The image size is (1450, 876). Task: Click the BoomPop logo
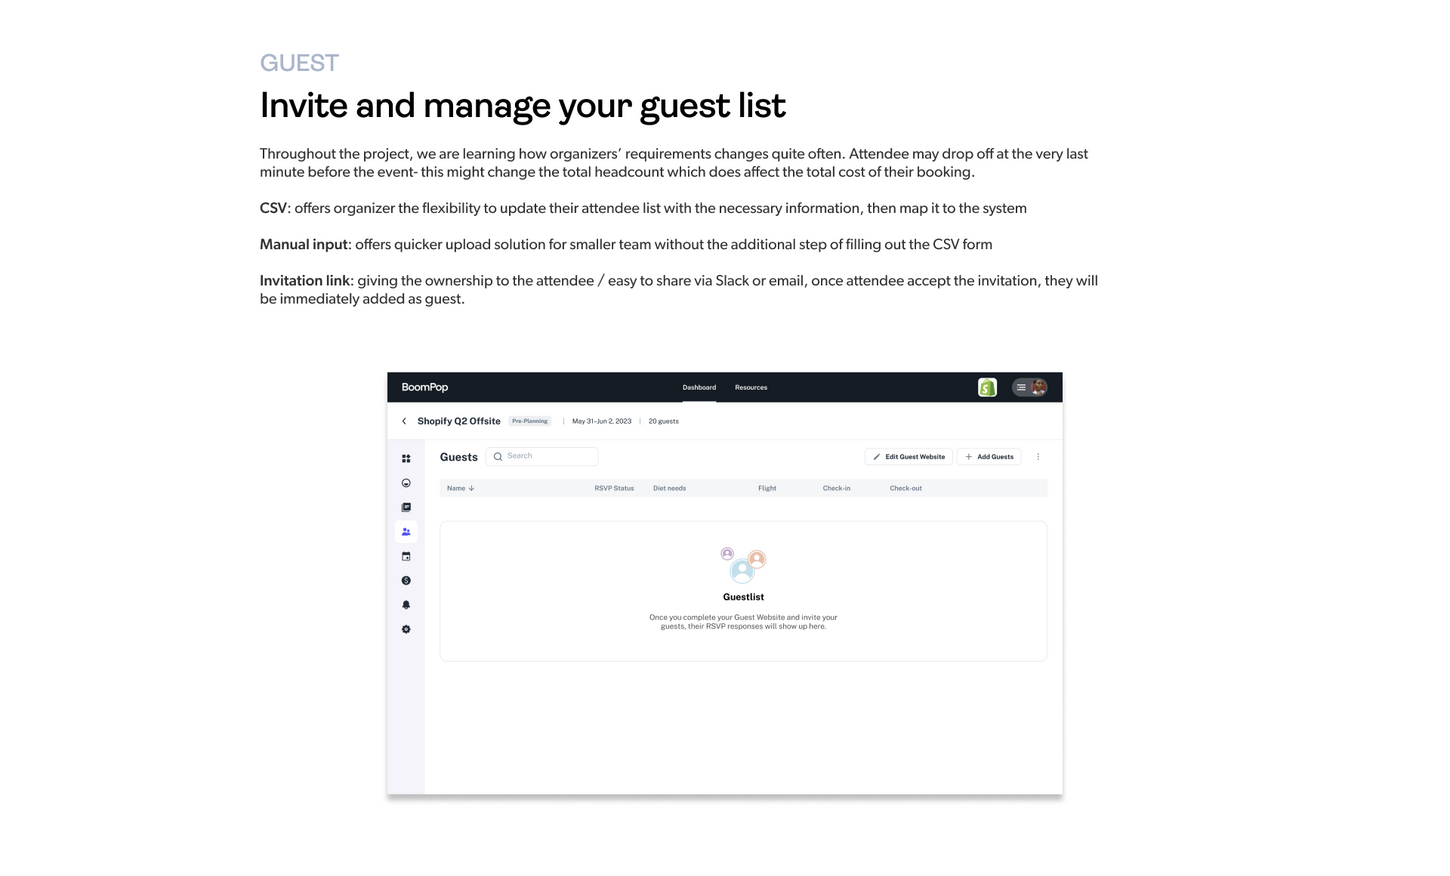(x=425, y=387)
